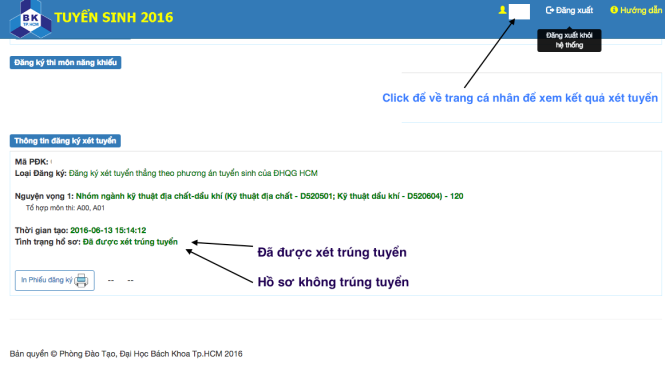Viewport: 665px width, 368px height.
Task: Click the Tổ hợp môn thi: A00, A01 line
Action: 65,208
